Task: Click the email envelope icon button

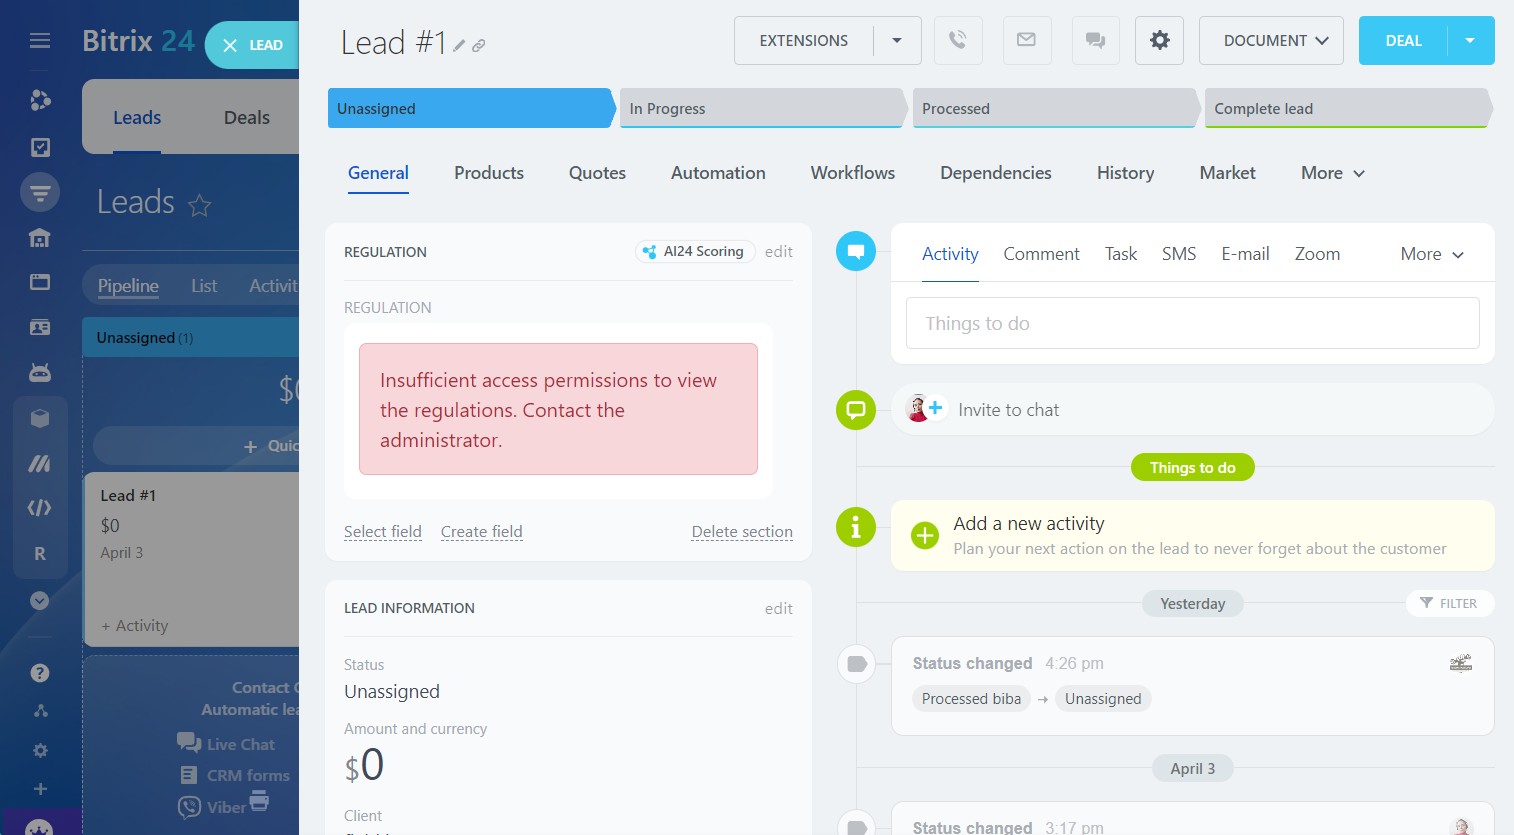Action: coord(1026,41)
